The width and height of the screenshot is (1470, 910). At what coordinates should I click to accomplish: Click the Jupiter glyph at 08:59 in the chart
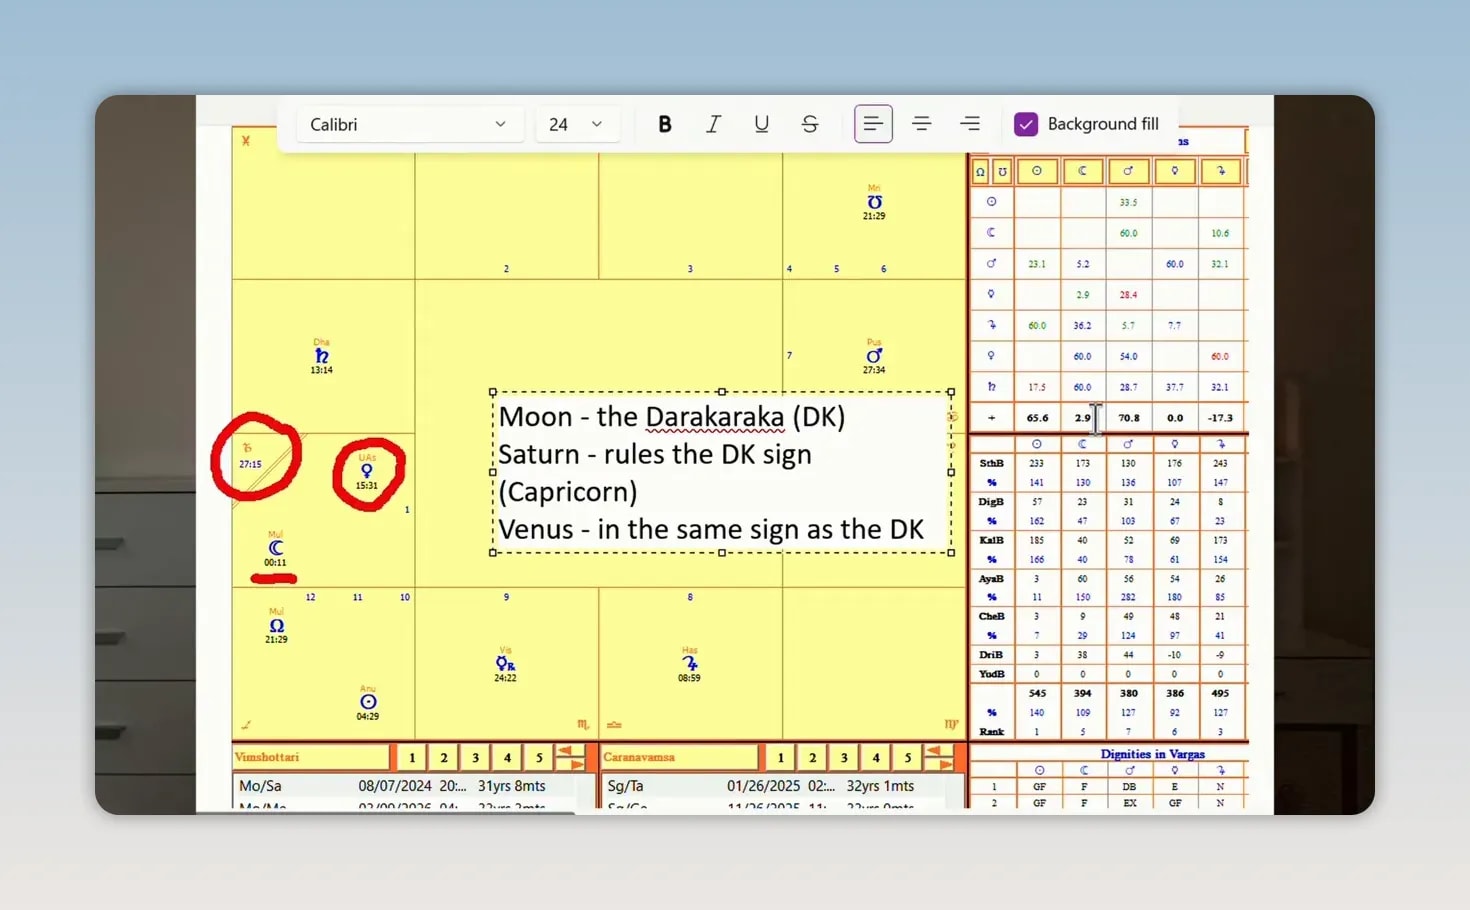(x=690, y=663)
